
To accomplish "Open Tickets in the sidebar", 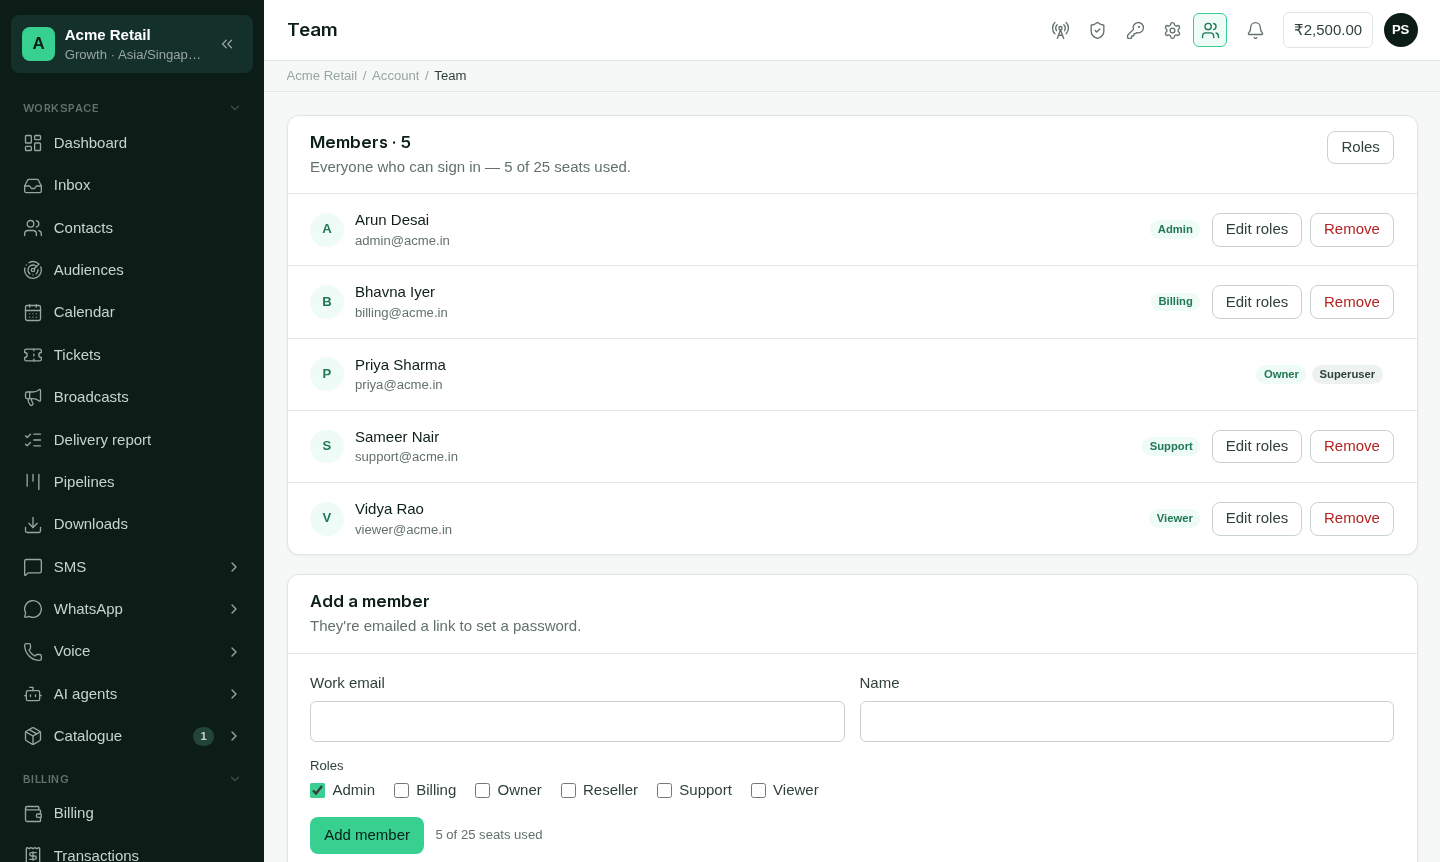I will (x=132, y=355).
